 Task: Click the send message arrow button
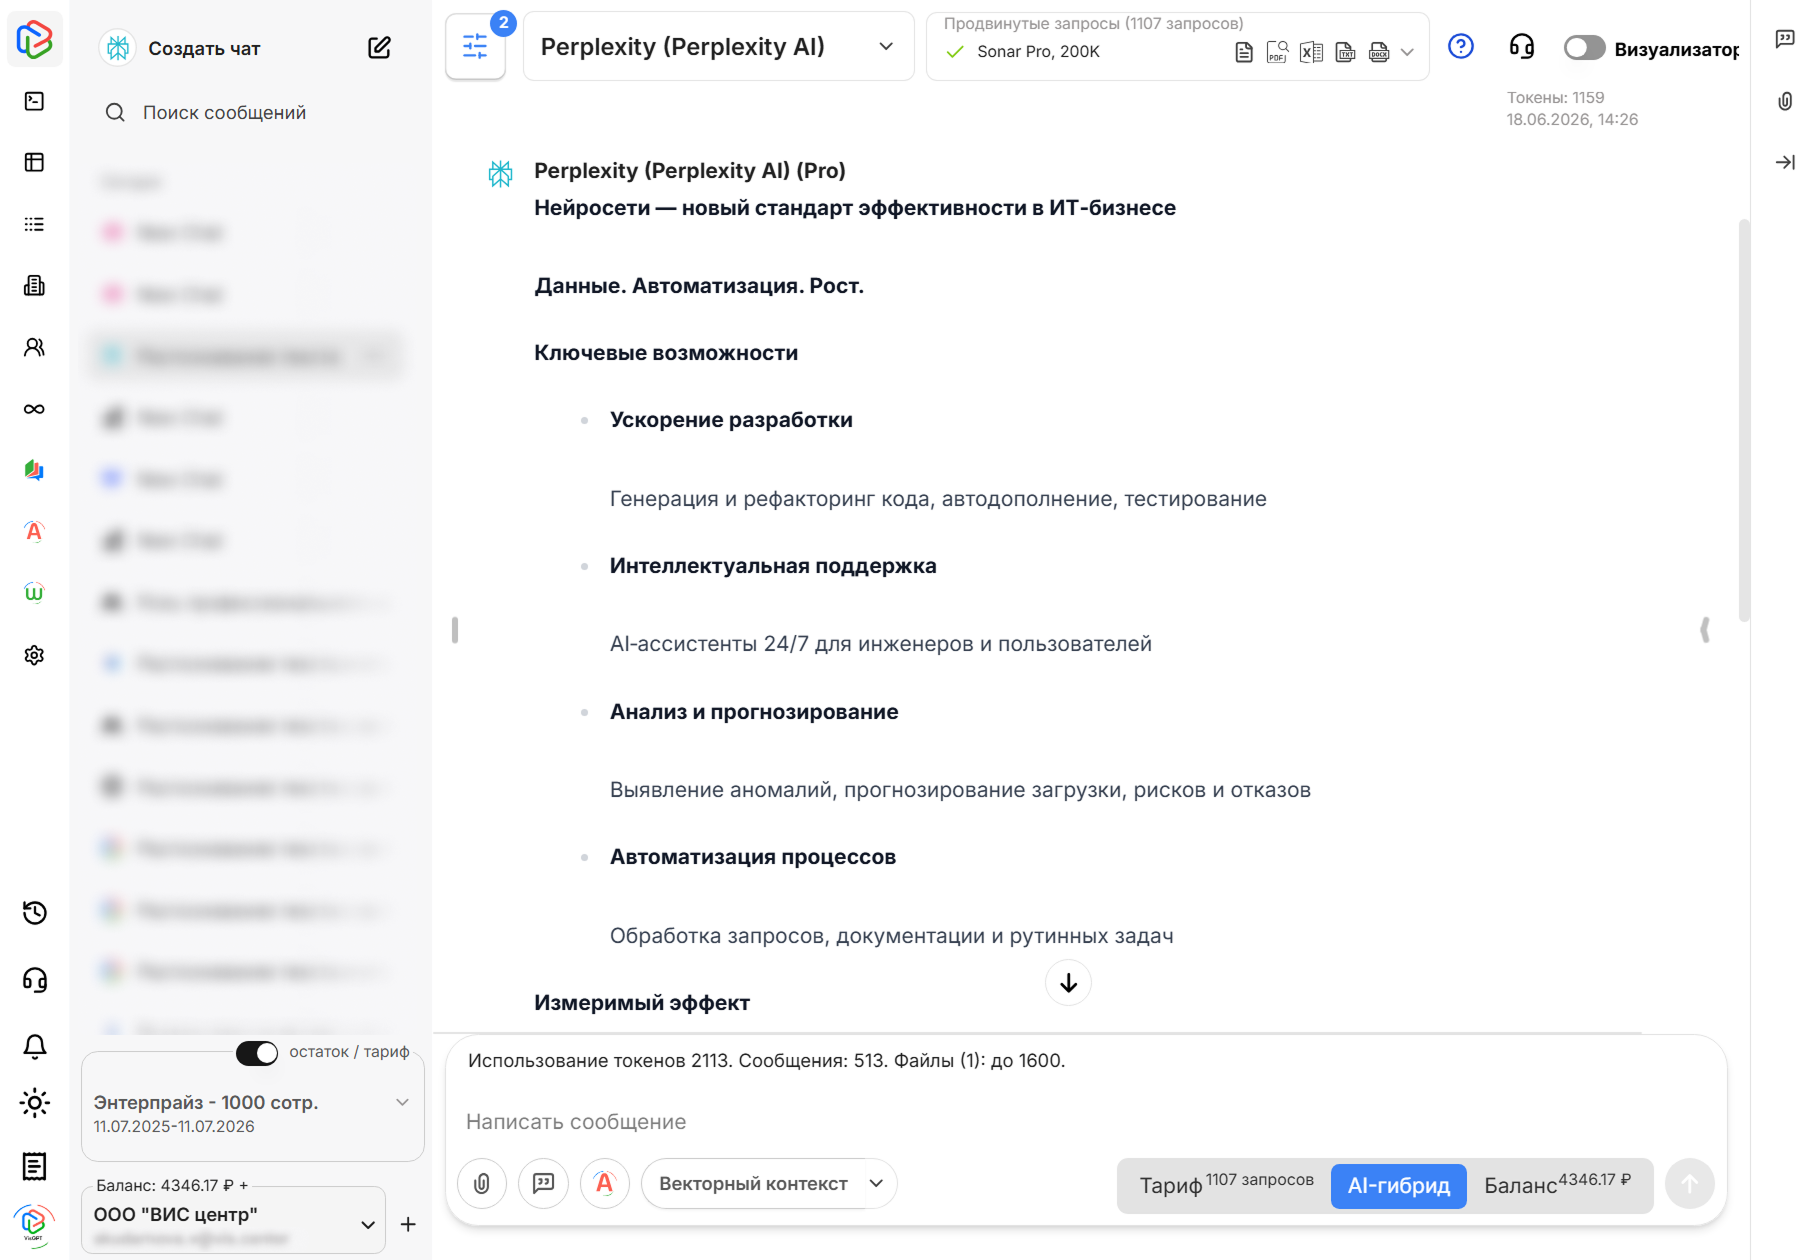[1690, 1184]
